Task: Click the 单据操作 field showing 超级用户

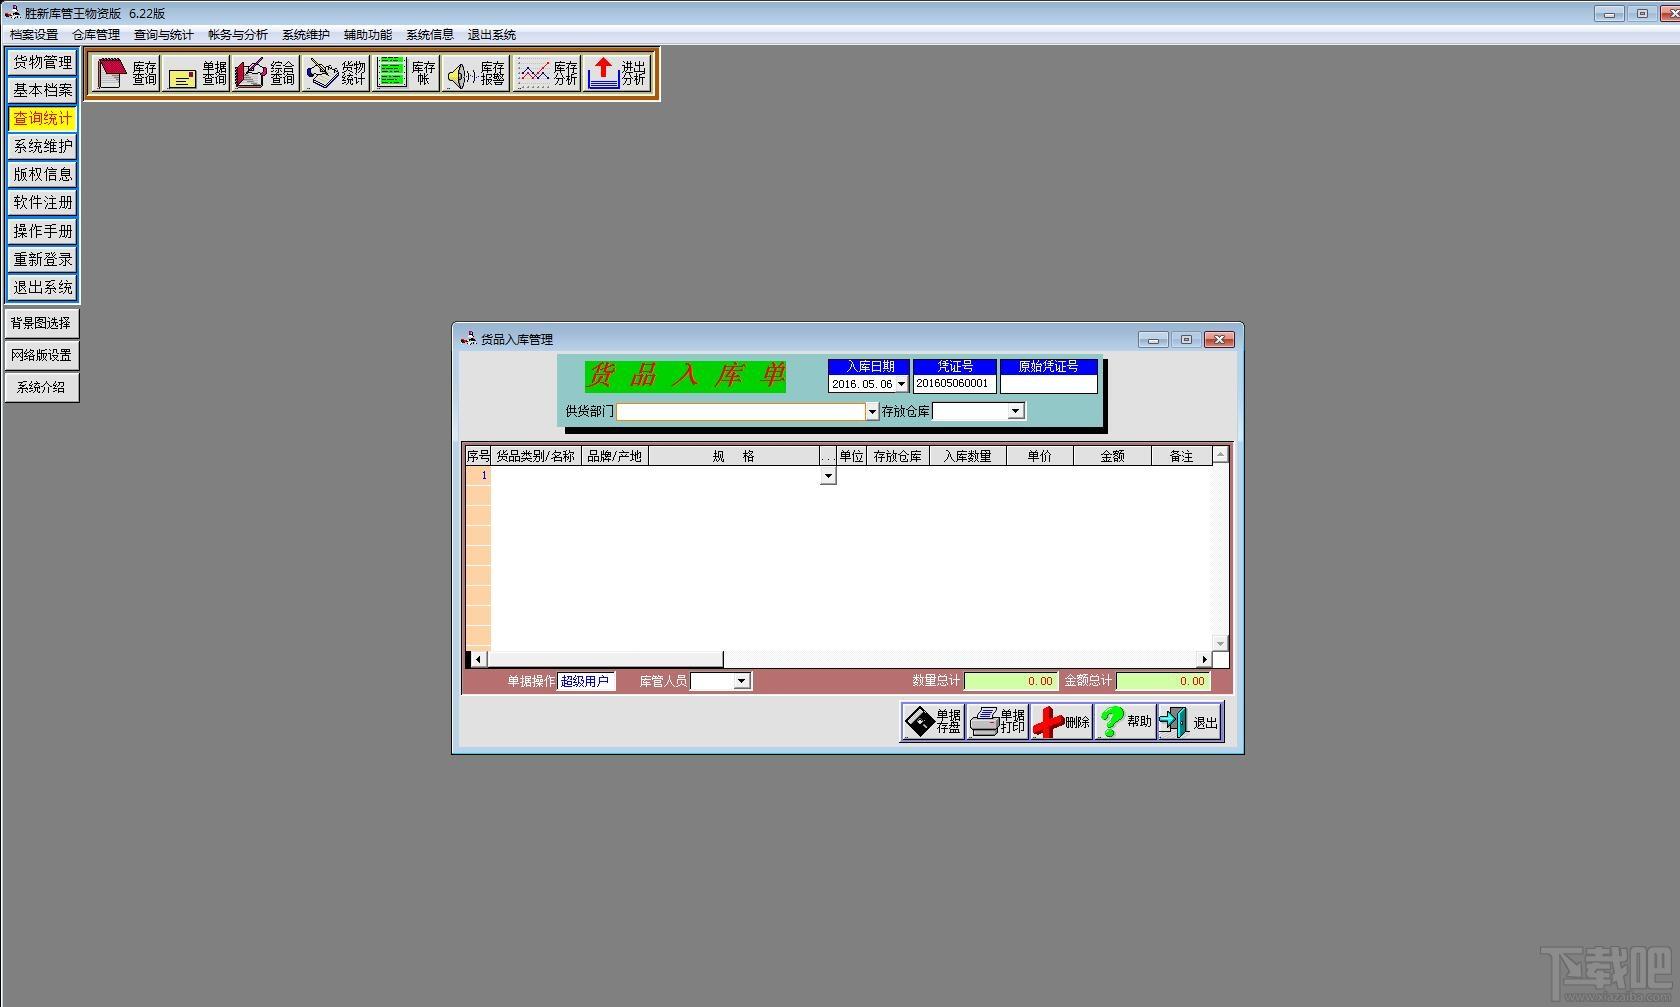Action: (586, 681)
